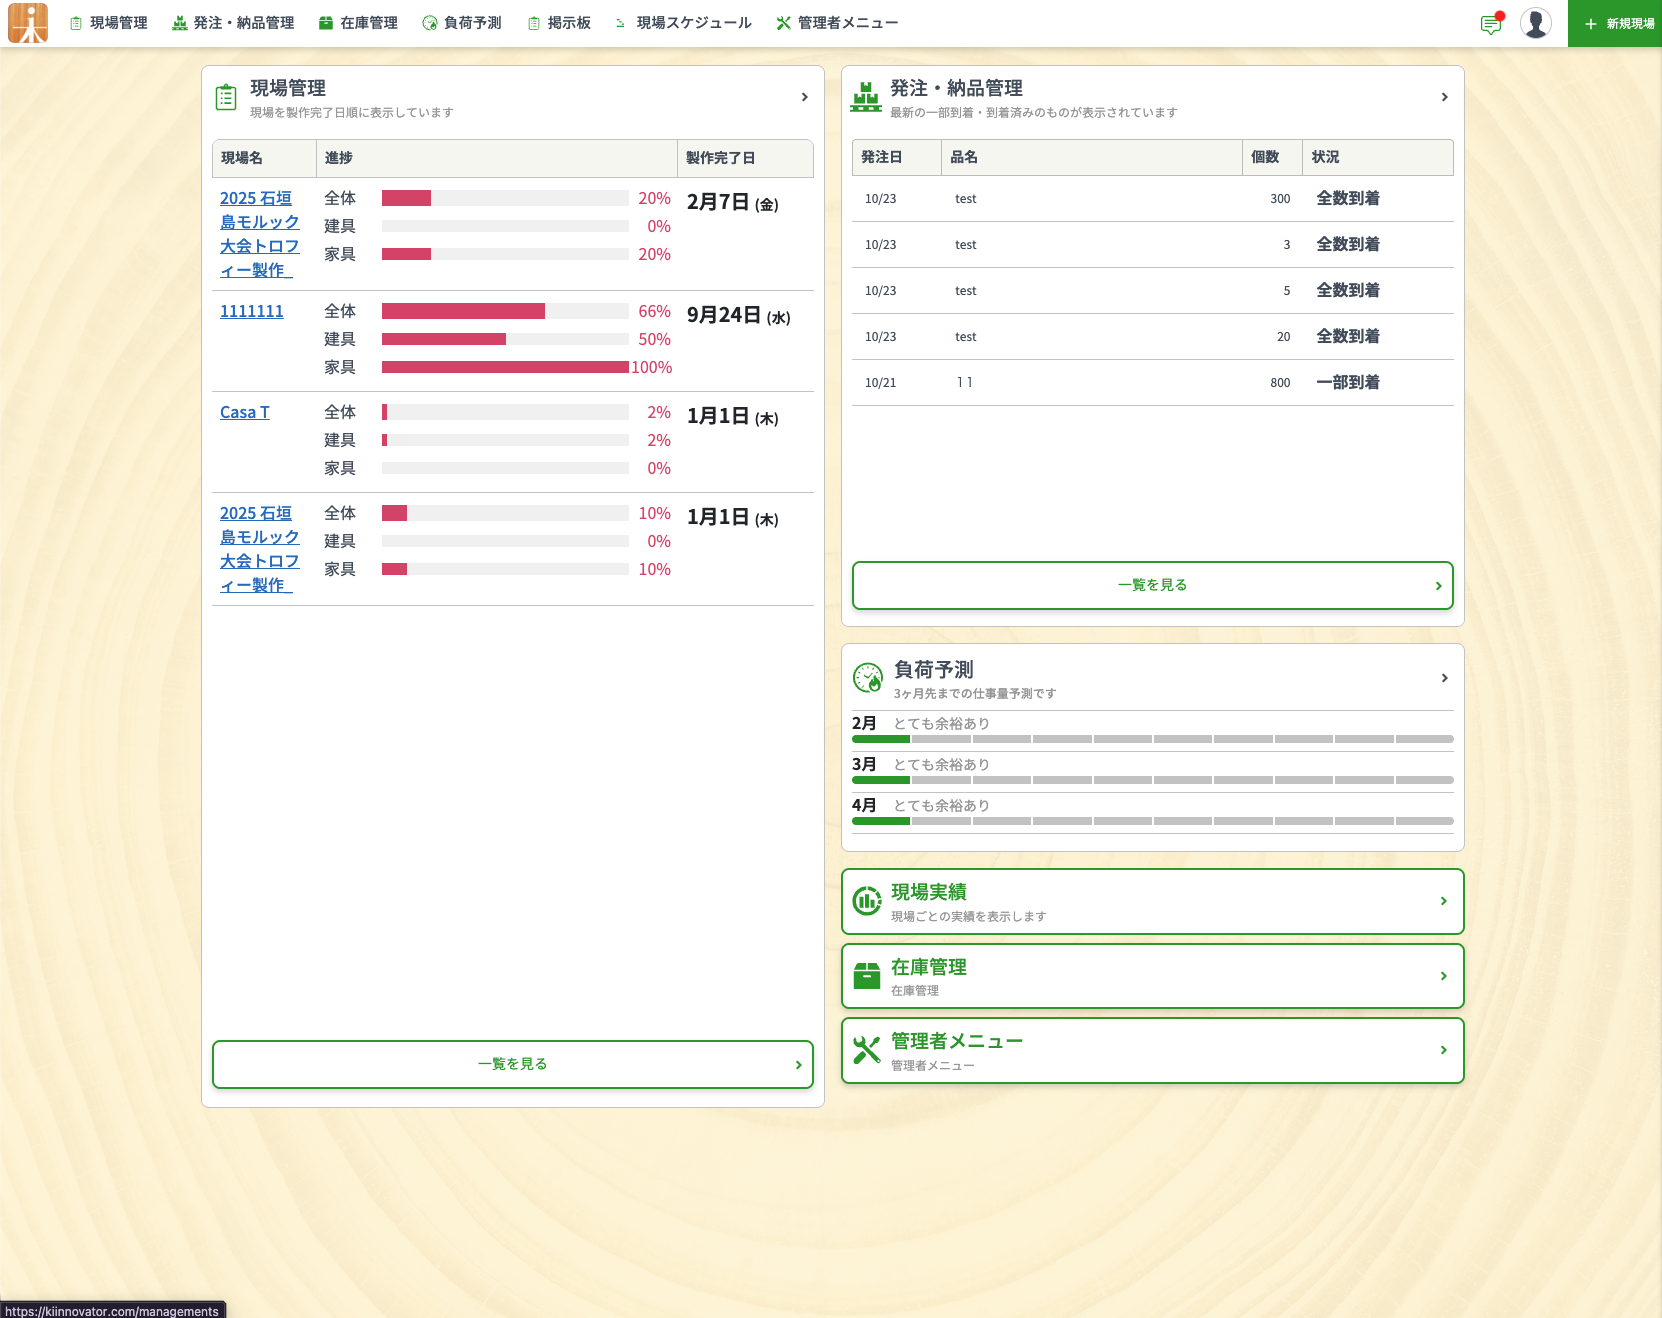Open the notification message icon
This screenshot has height=1318, width=1662.
coord(1490,24)
